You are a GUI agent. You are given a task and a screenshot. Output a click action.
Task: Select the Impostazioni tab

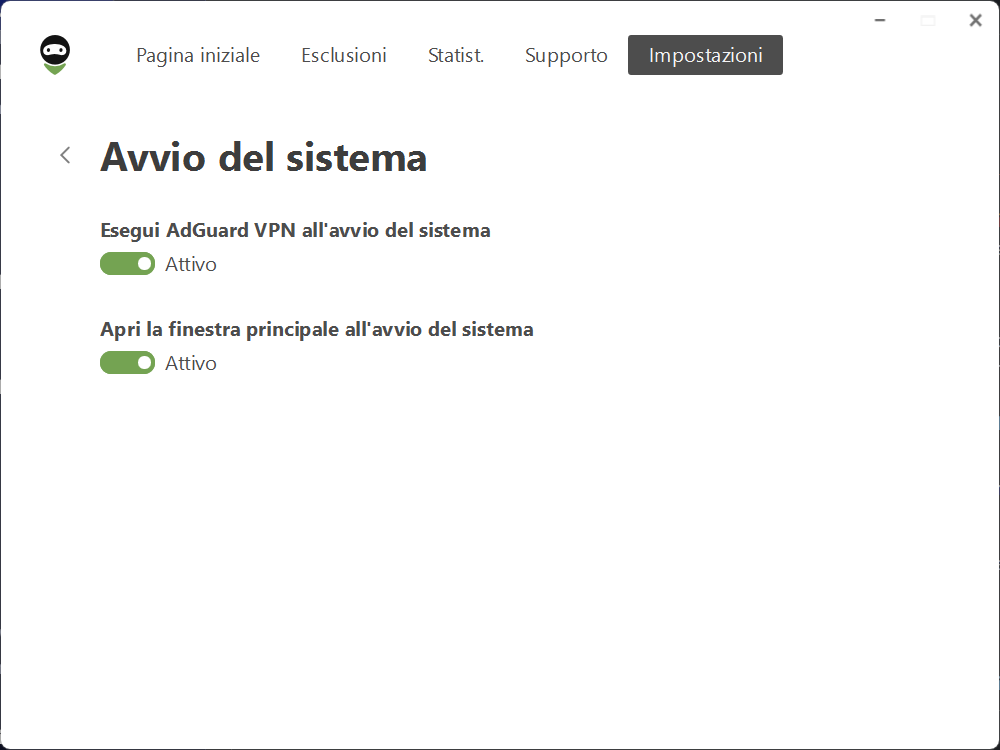705,55
